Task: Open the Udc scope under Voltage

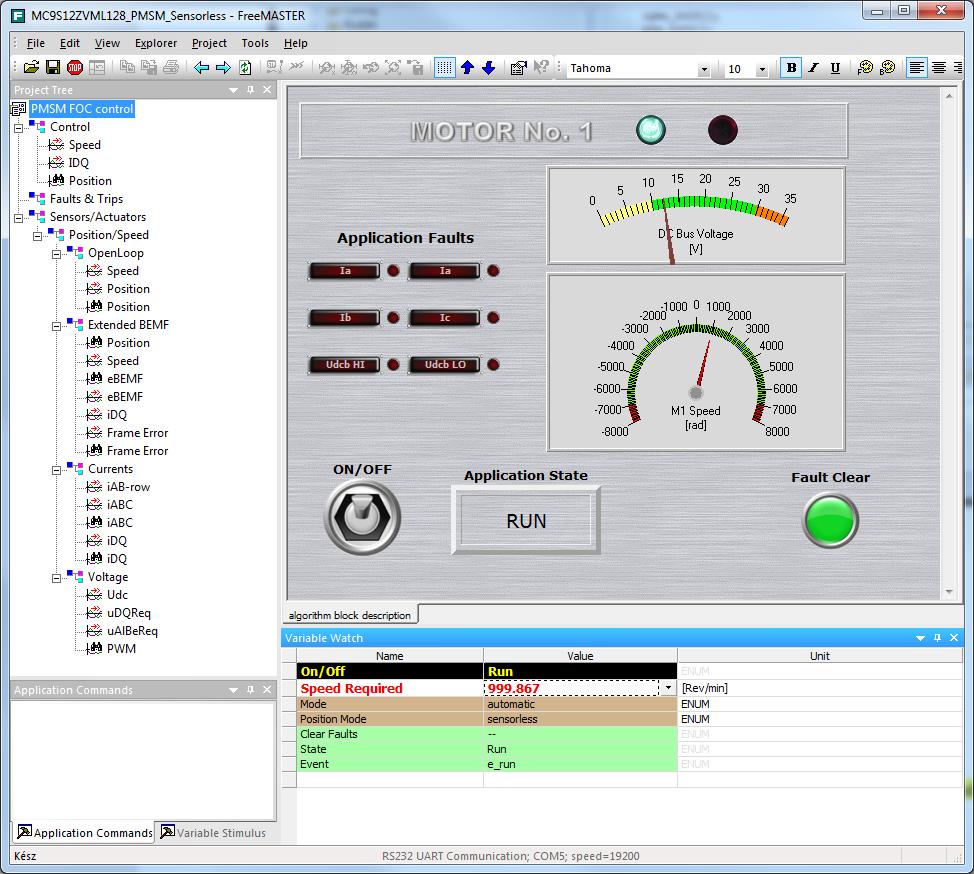Action: (117, 594)
